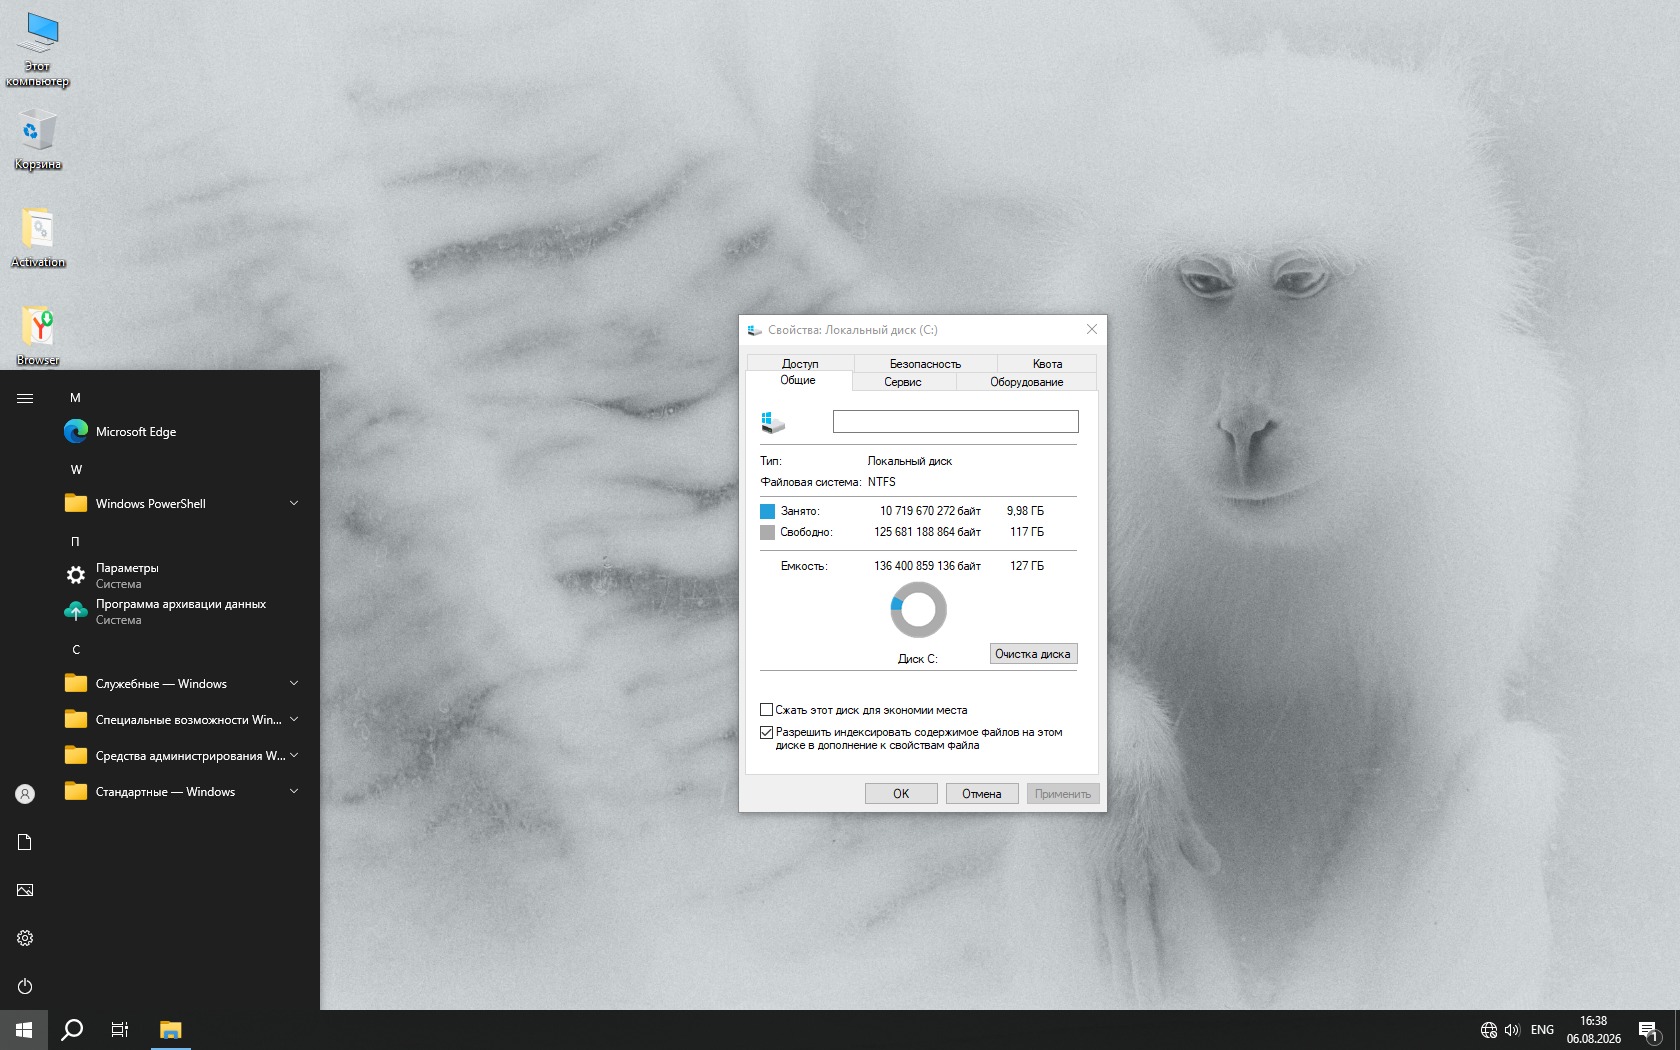Click the network globe tray icon
1680x1050 pixels.
1488,1030
